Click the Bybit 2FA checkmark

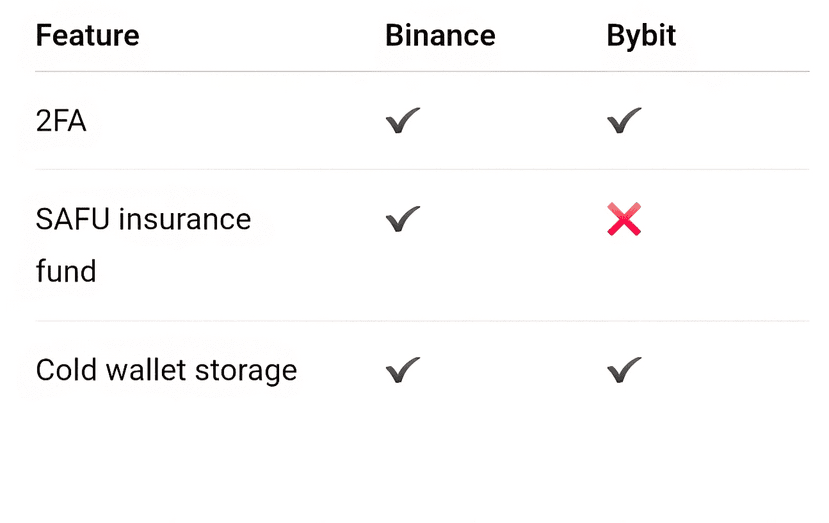click(x=623, y=122)
